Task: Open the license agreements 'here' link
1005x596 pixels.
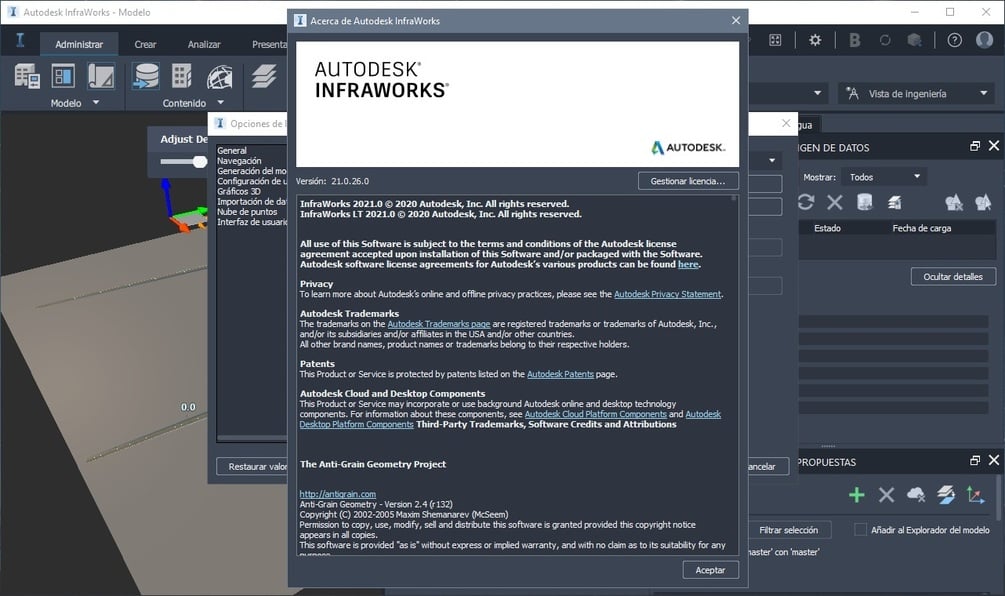Action: [688, 264]
